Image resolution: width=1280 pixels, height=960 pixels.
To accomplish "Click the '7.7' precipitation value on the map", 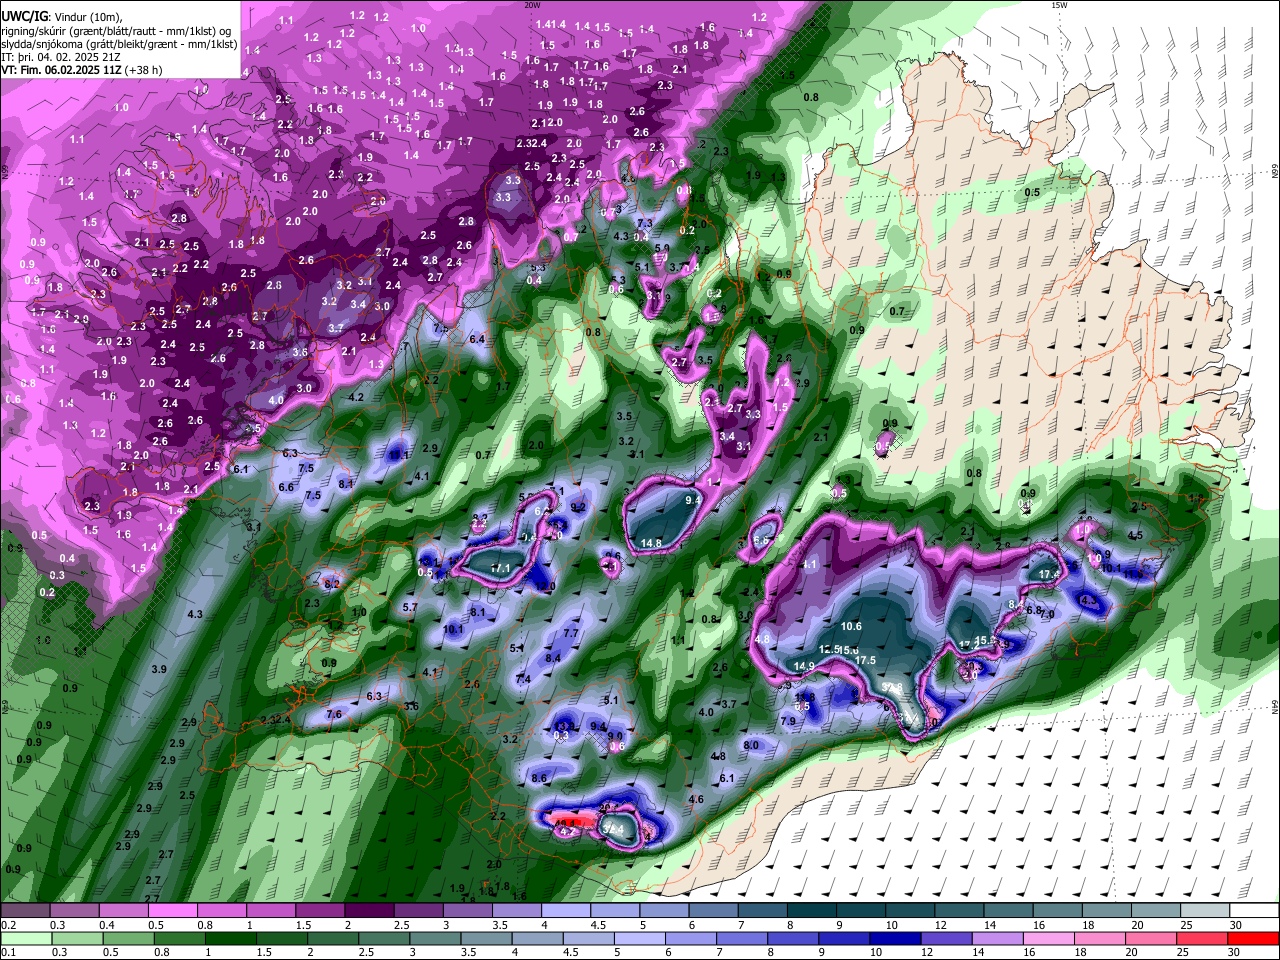I will [x=571, y=633].
